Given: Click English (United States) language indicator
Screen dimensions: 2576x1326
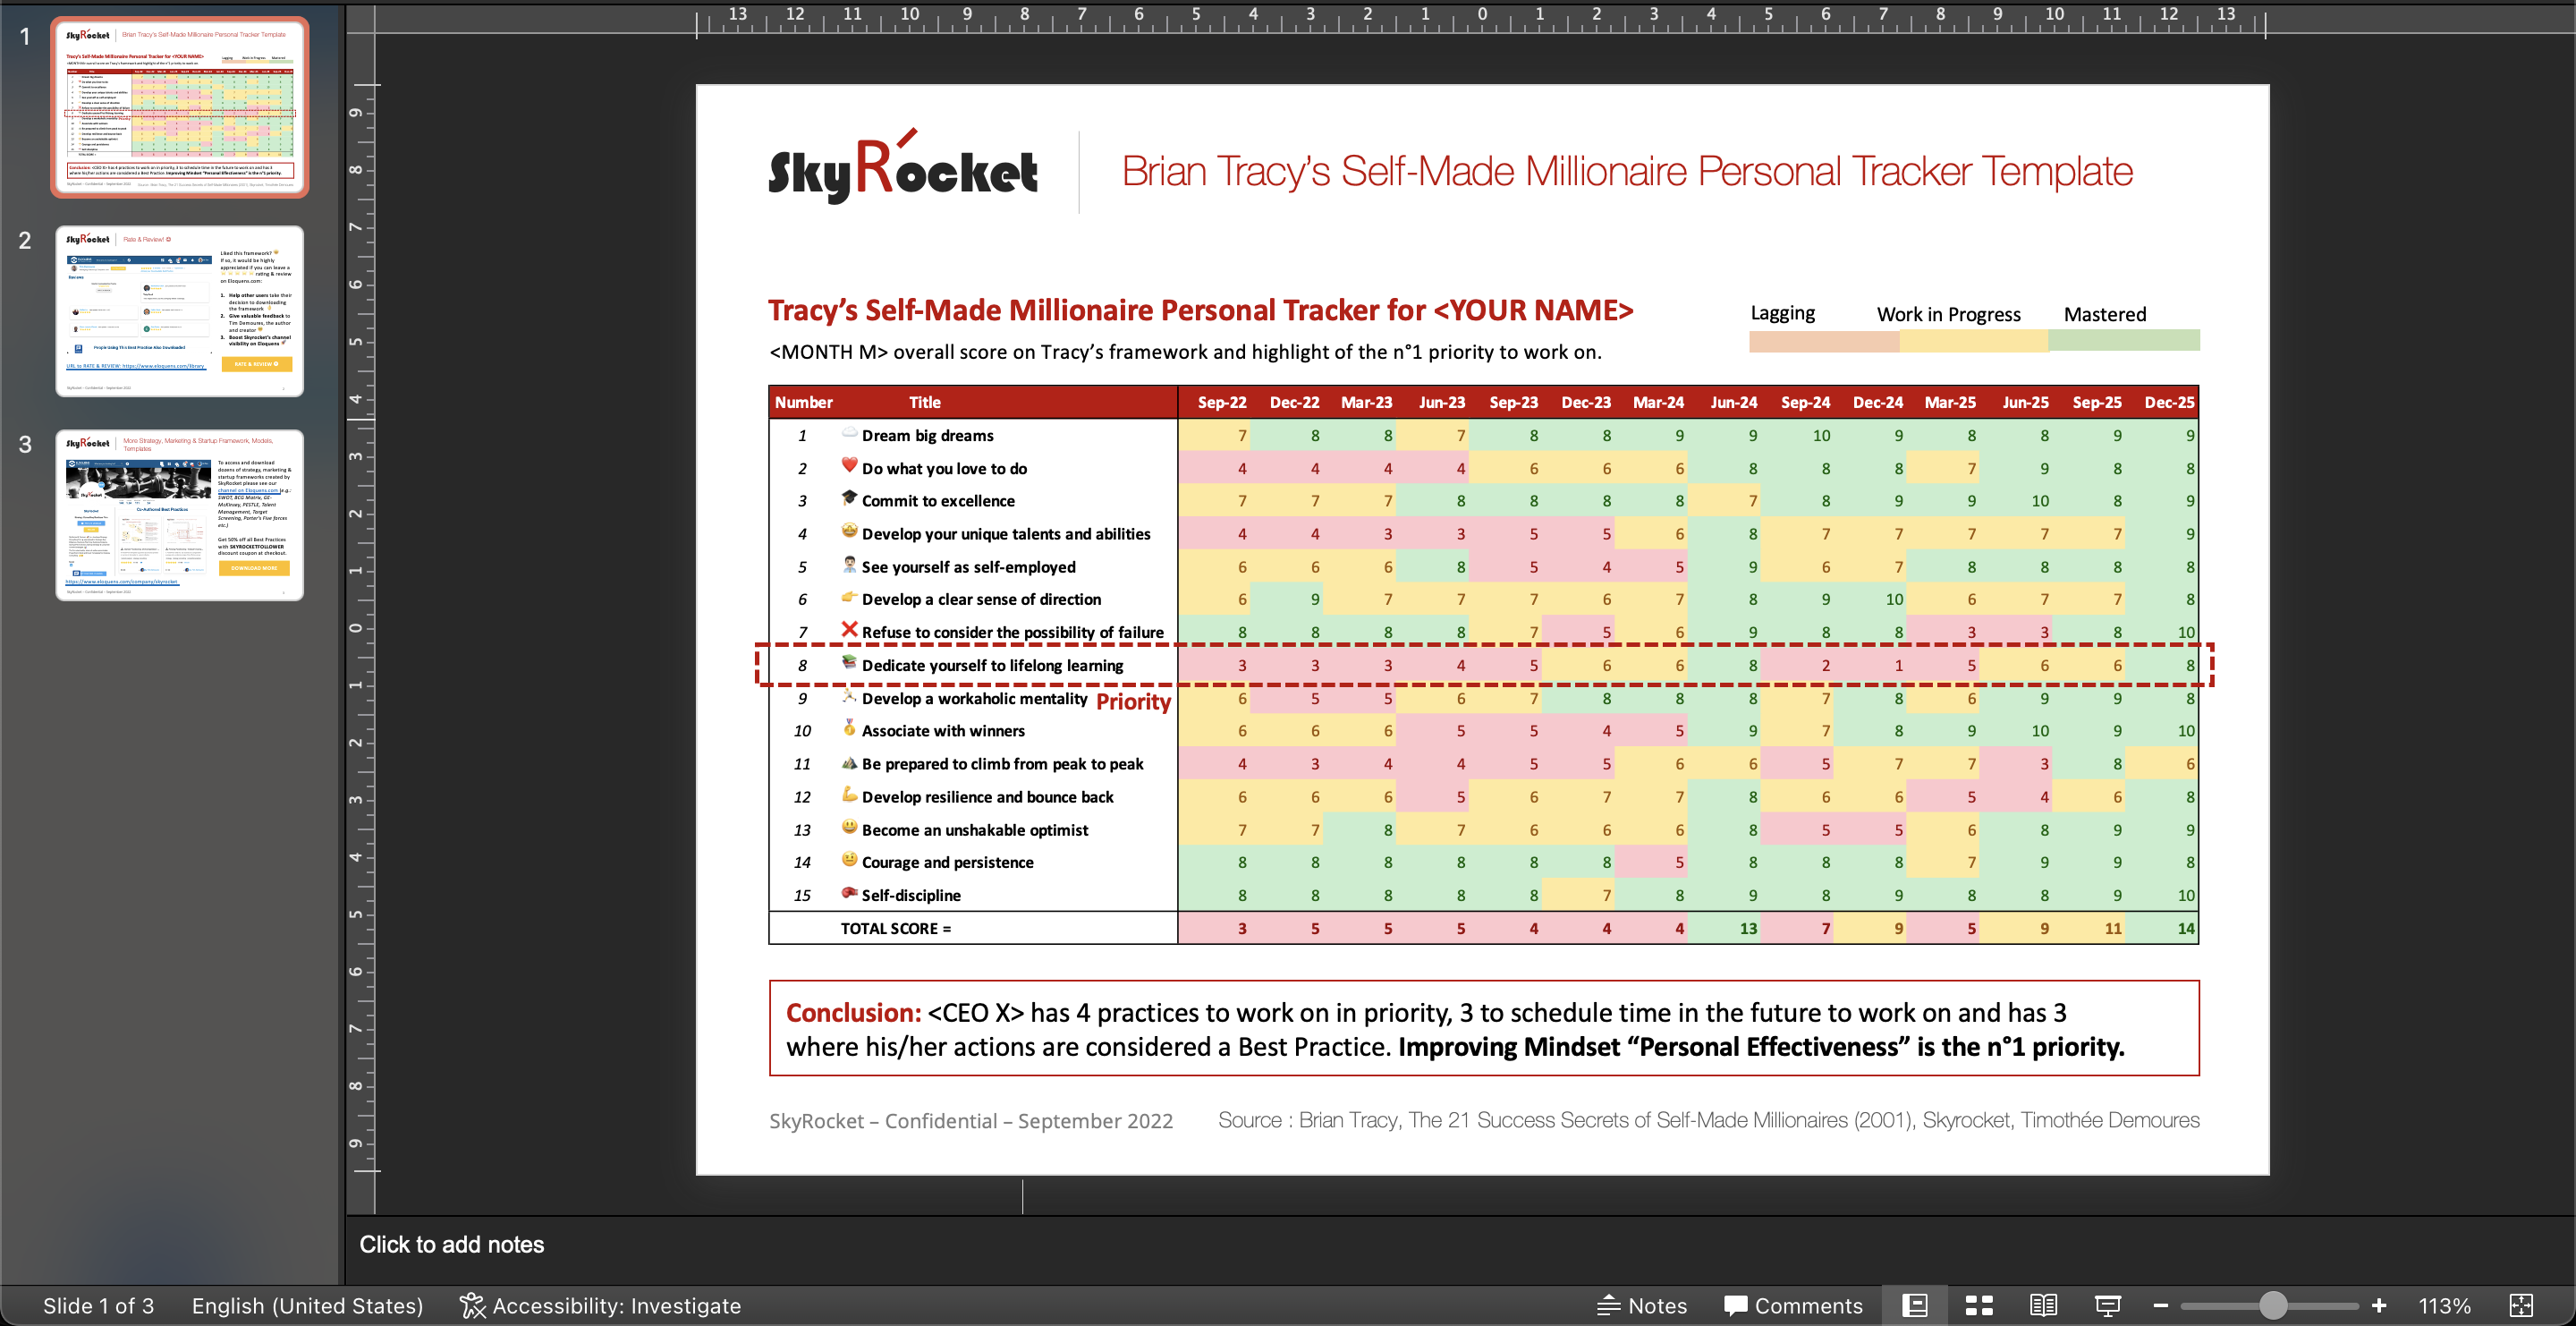Looking at the screenshot, I should point(307,1306).
